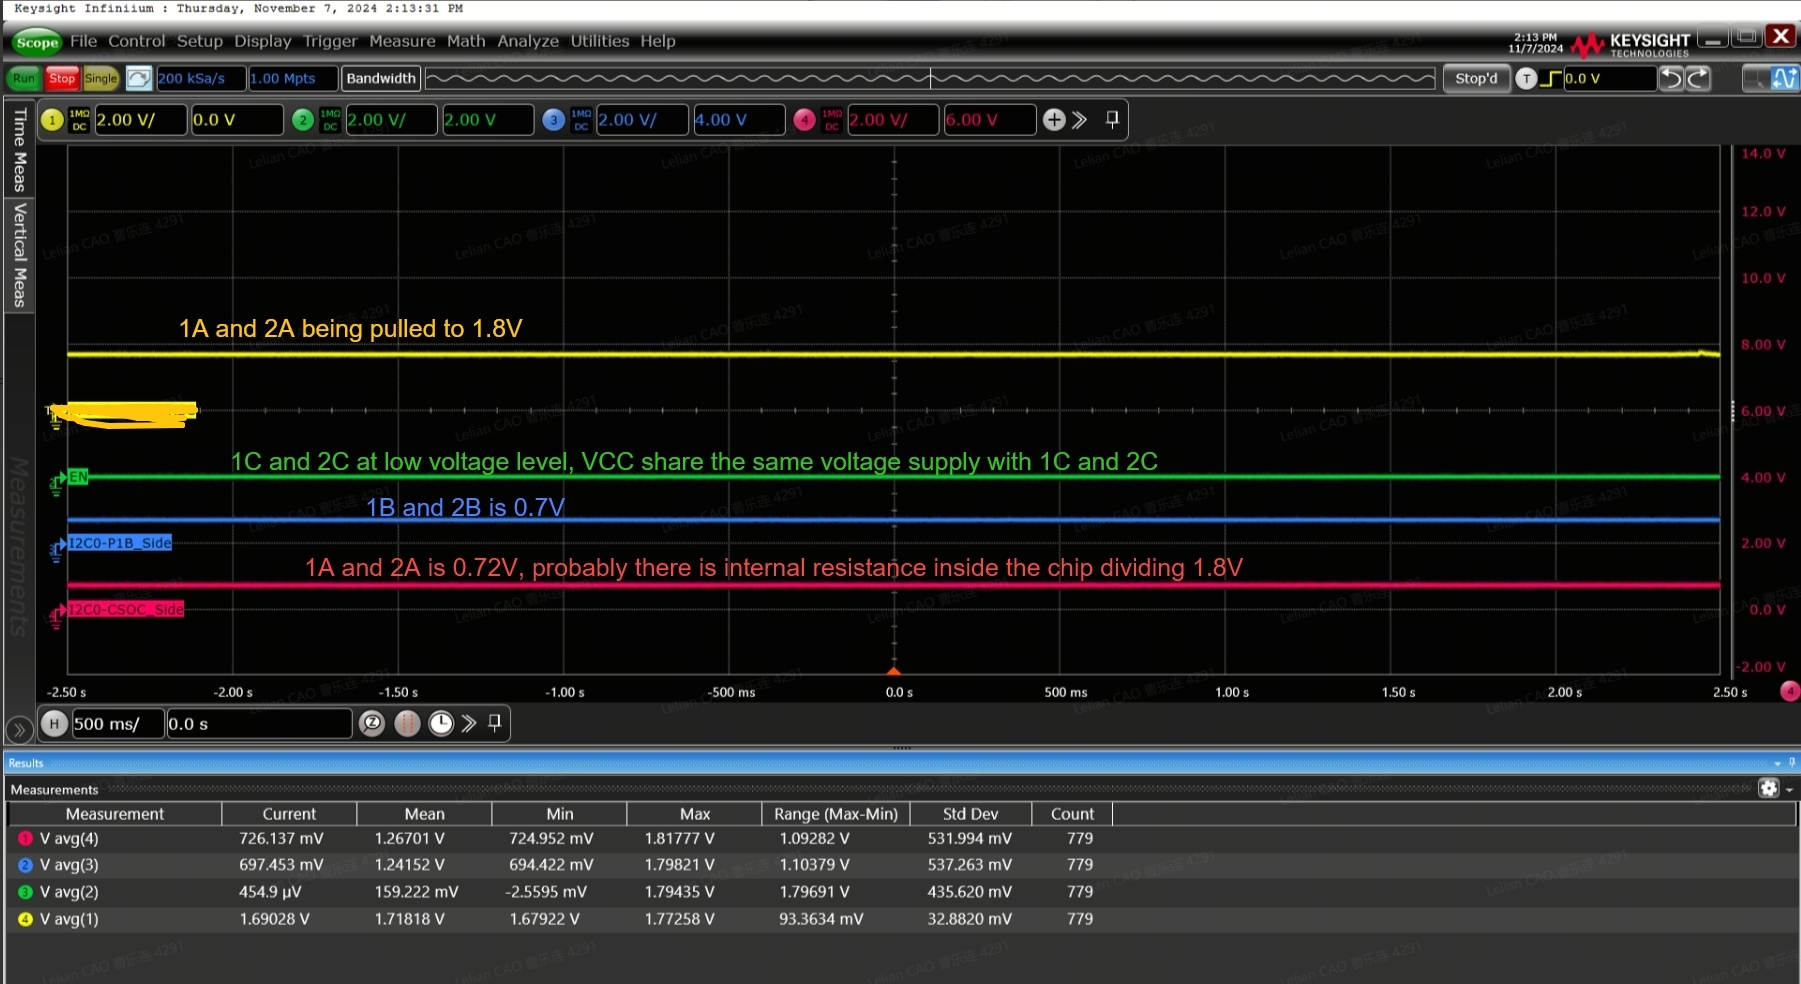Open the measurements settings gear icon
Screen dimensions: 1801x984
[x=1769, y=788]
